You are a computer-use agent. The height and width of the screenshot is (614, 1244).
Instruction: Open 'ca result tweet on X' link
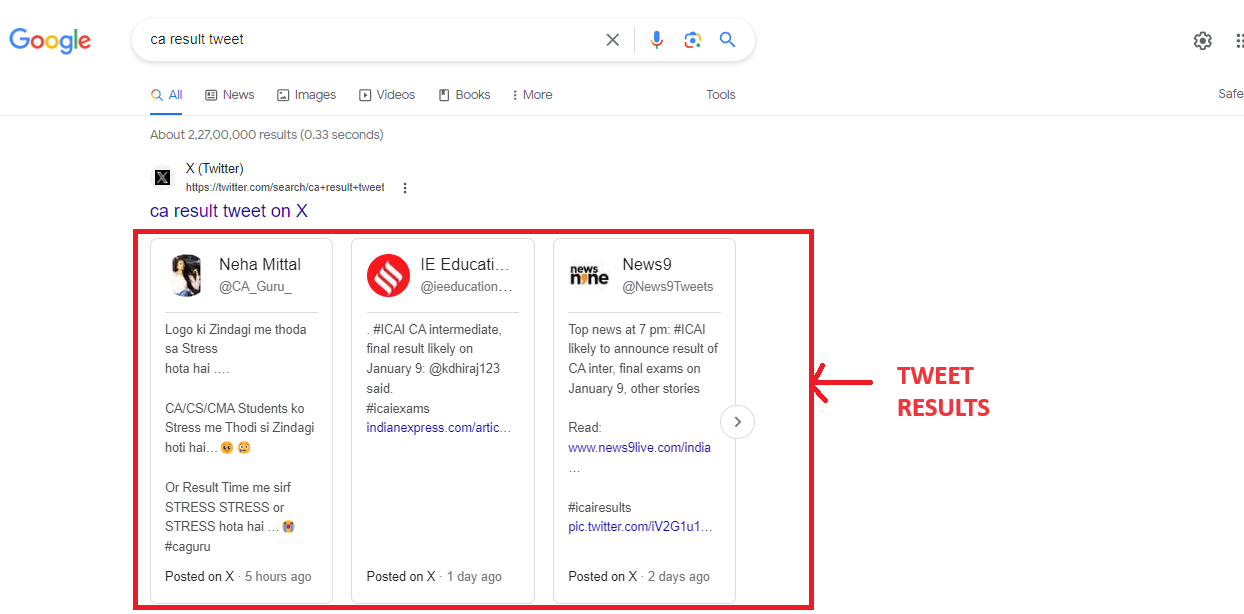229,211
